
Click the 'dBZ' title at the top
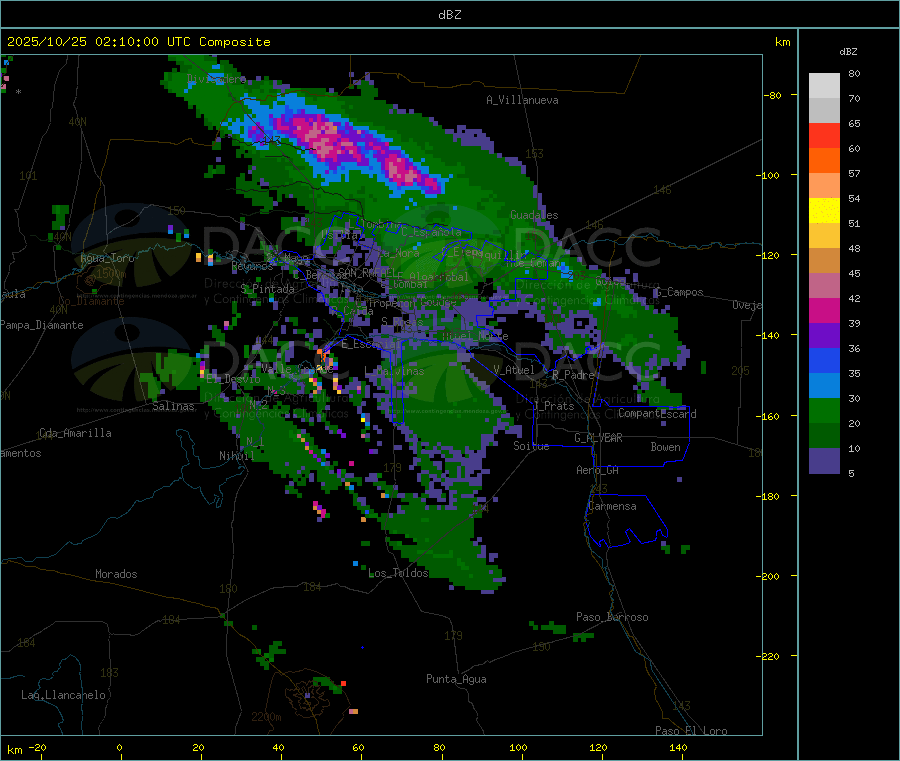pyautogui.click(x=449, y=15)
